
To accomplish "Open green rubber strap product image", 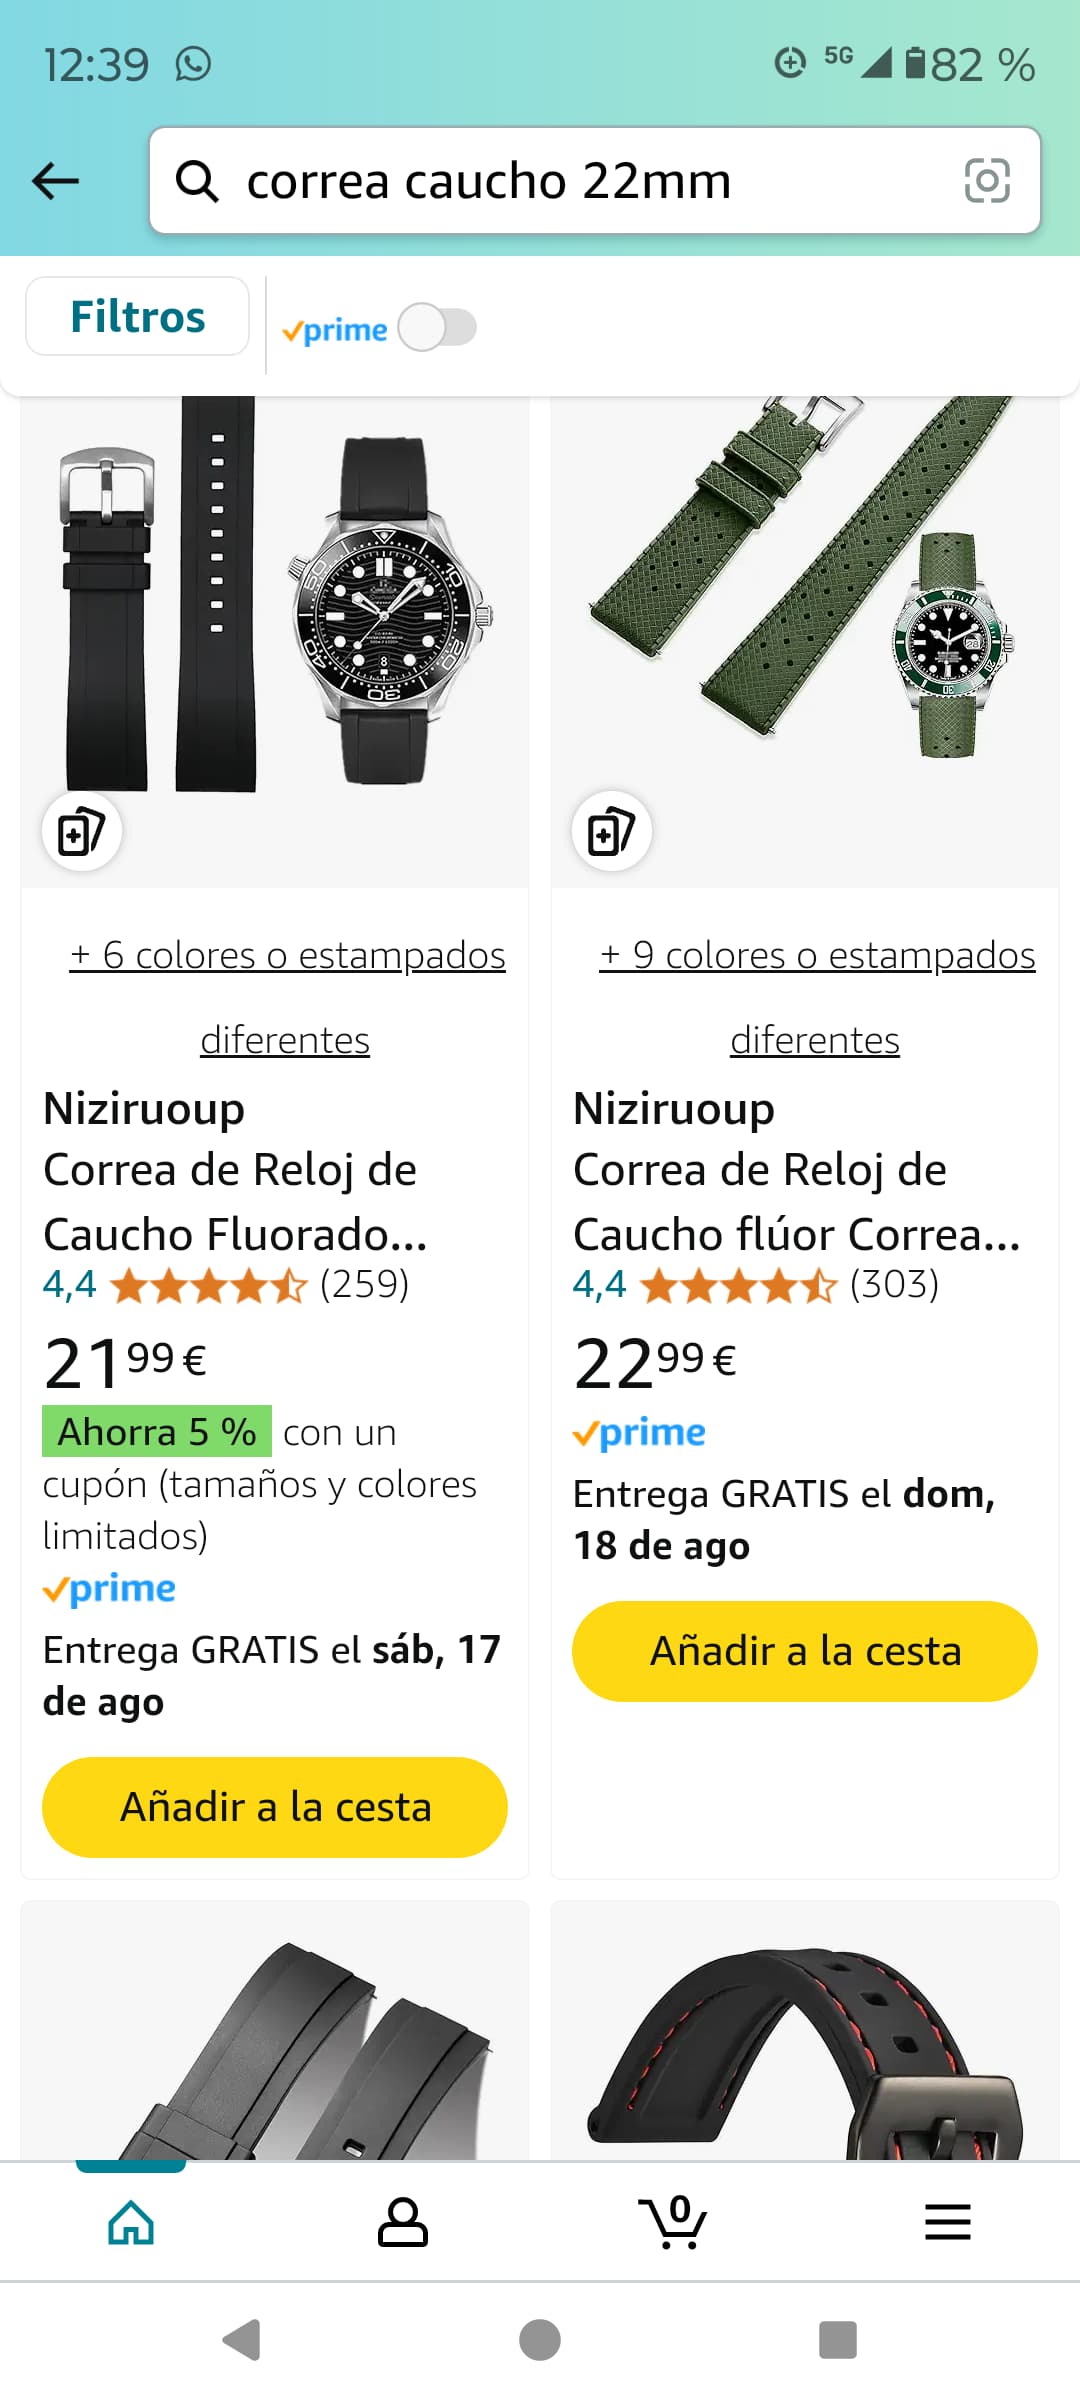I will coord(805,600).
